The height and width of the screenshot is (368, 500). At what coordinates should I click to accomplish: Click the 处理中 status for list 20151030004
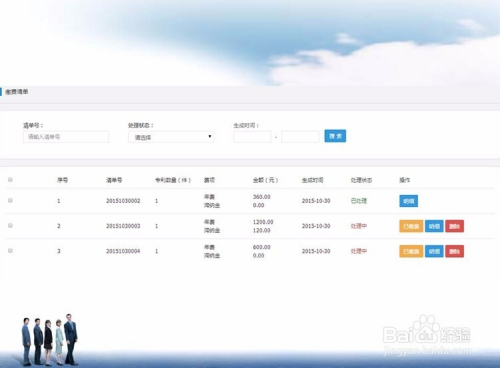pos(359,251)
